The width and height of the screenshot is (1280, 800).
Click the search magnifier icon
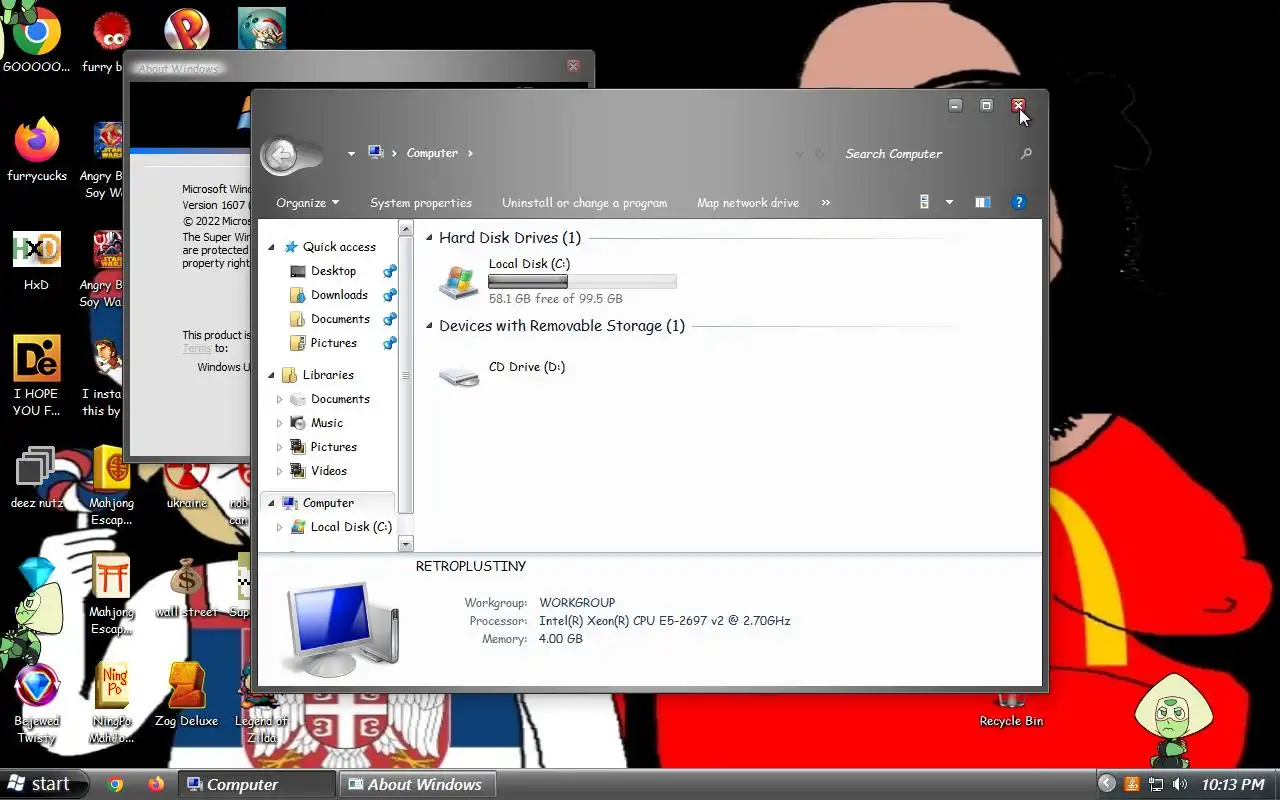click(x=1025, y=154)
